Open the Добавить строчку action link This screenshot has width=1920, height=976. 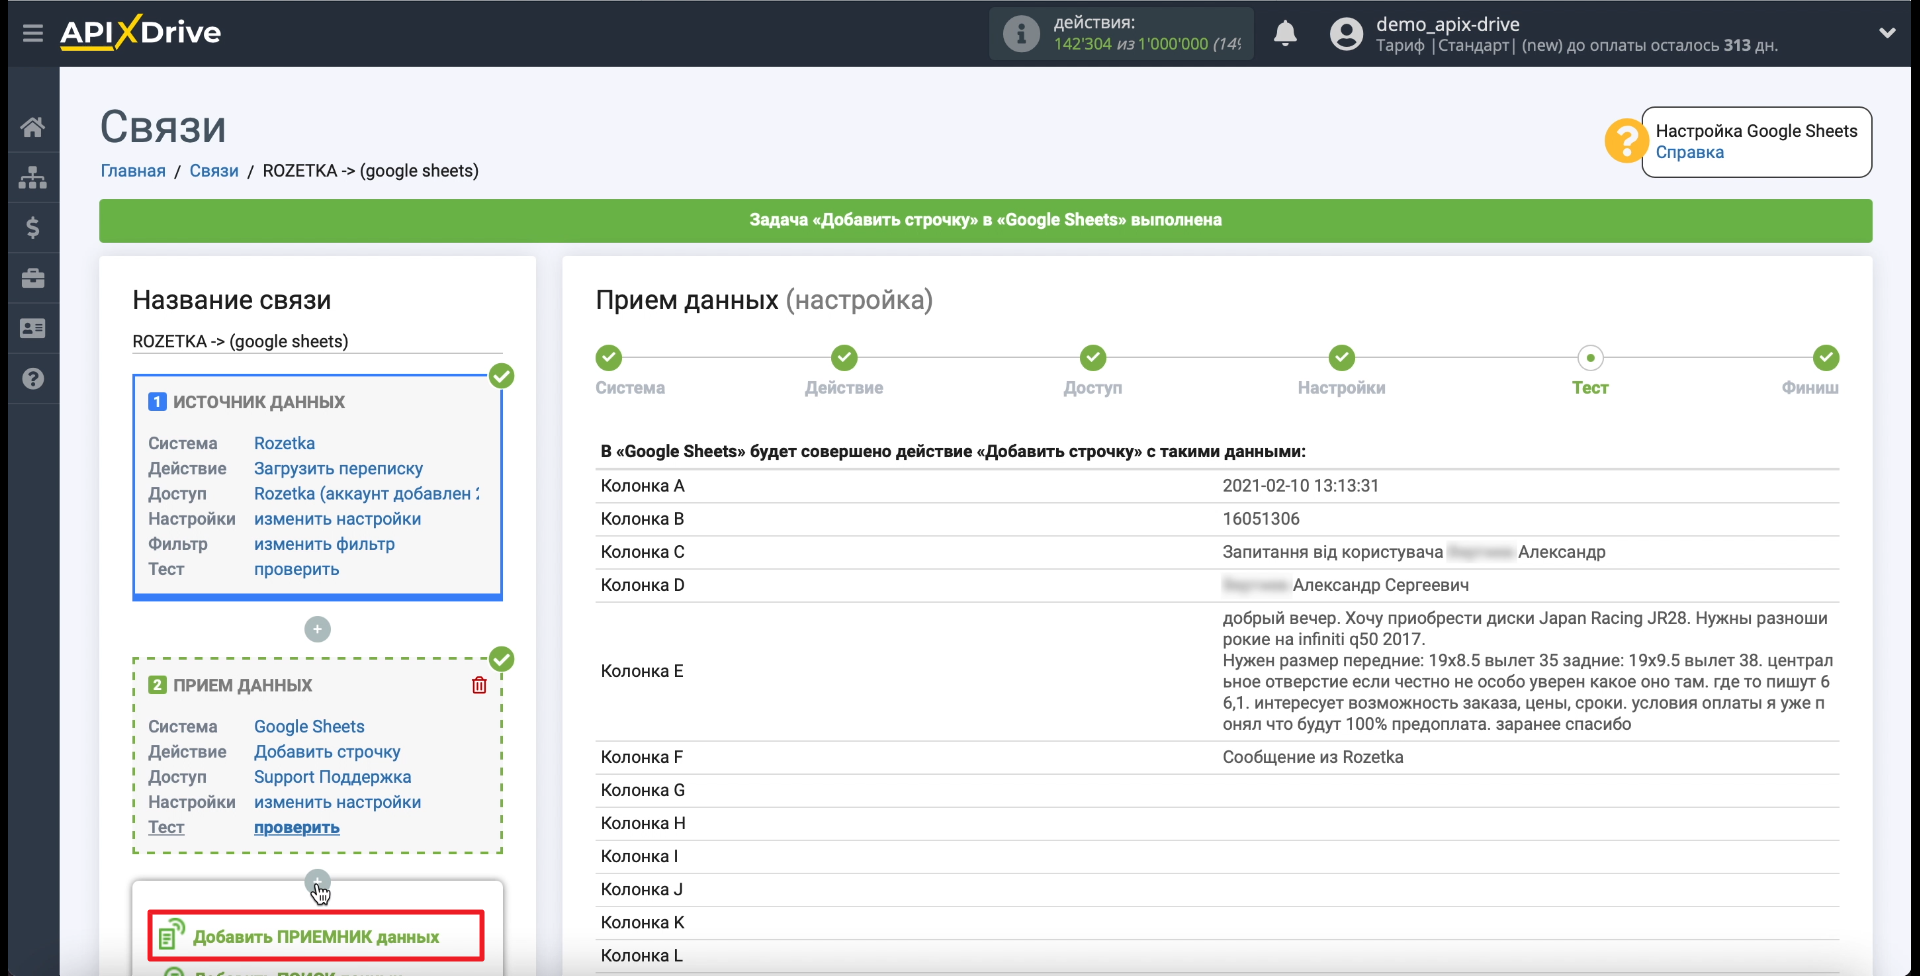click(x=327, y=751)
